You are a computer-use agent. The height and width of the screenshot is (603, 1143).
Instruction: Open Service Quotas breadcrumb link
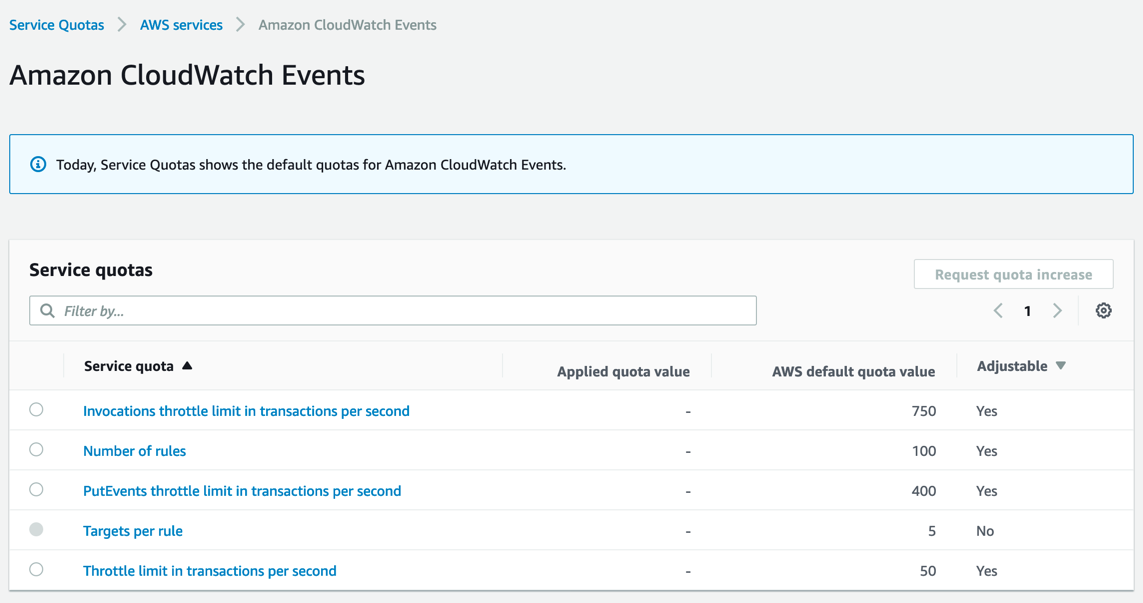pyautogui.click(x=57, y=25)
